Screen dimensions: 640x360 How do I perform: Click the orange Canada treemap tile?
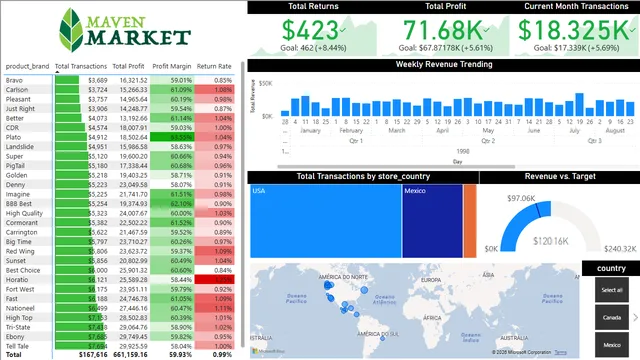tap(470, 221)
